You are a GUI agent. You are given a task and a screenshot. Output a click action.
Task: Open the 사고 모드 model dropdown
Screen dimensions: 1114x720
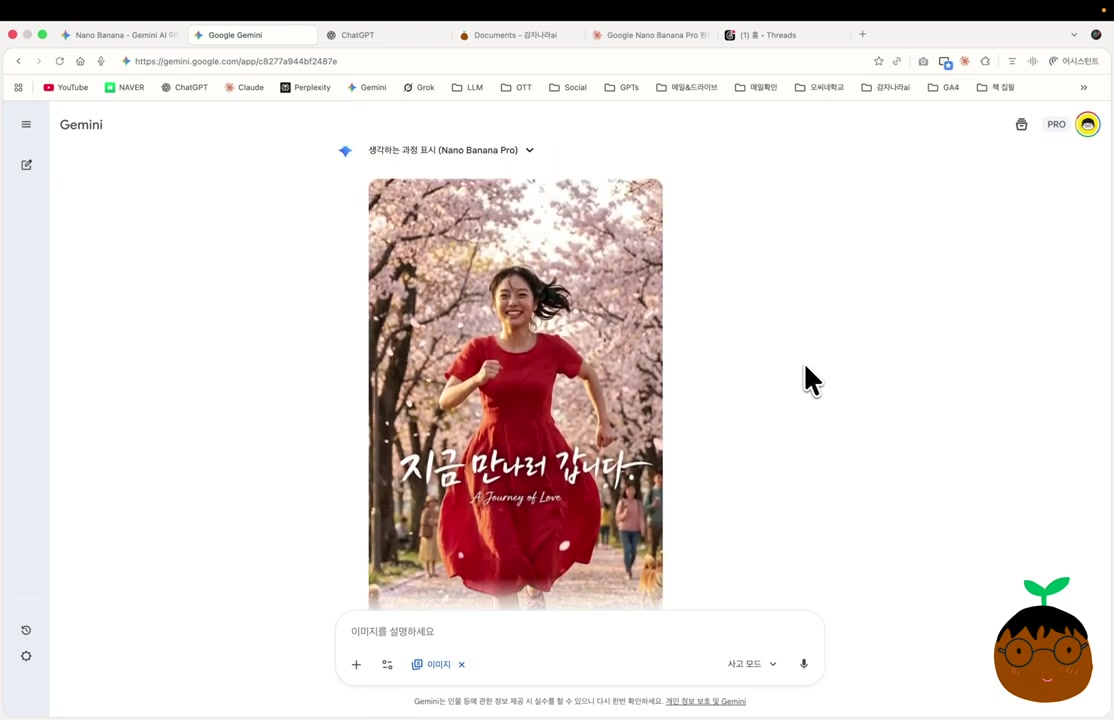pos(752,664)
